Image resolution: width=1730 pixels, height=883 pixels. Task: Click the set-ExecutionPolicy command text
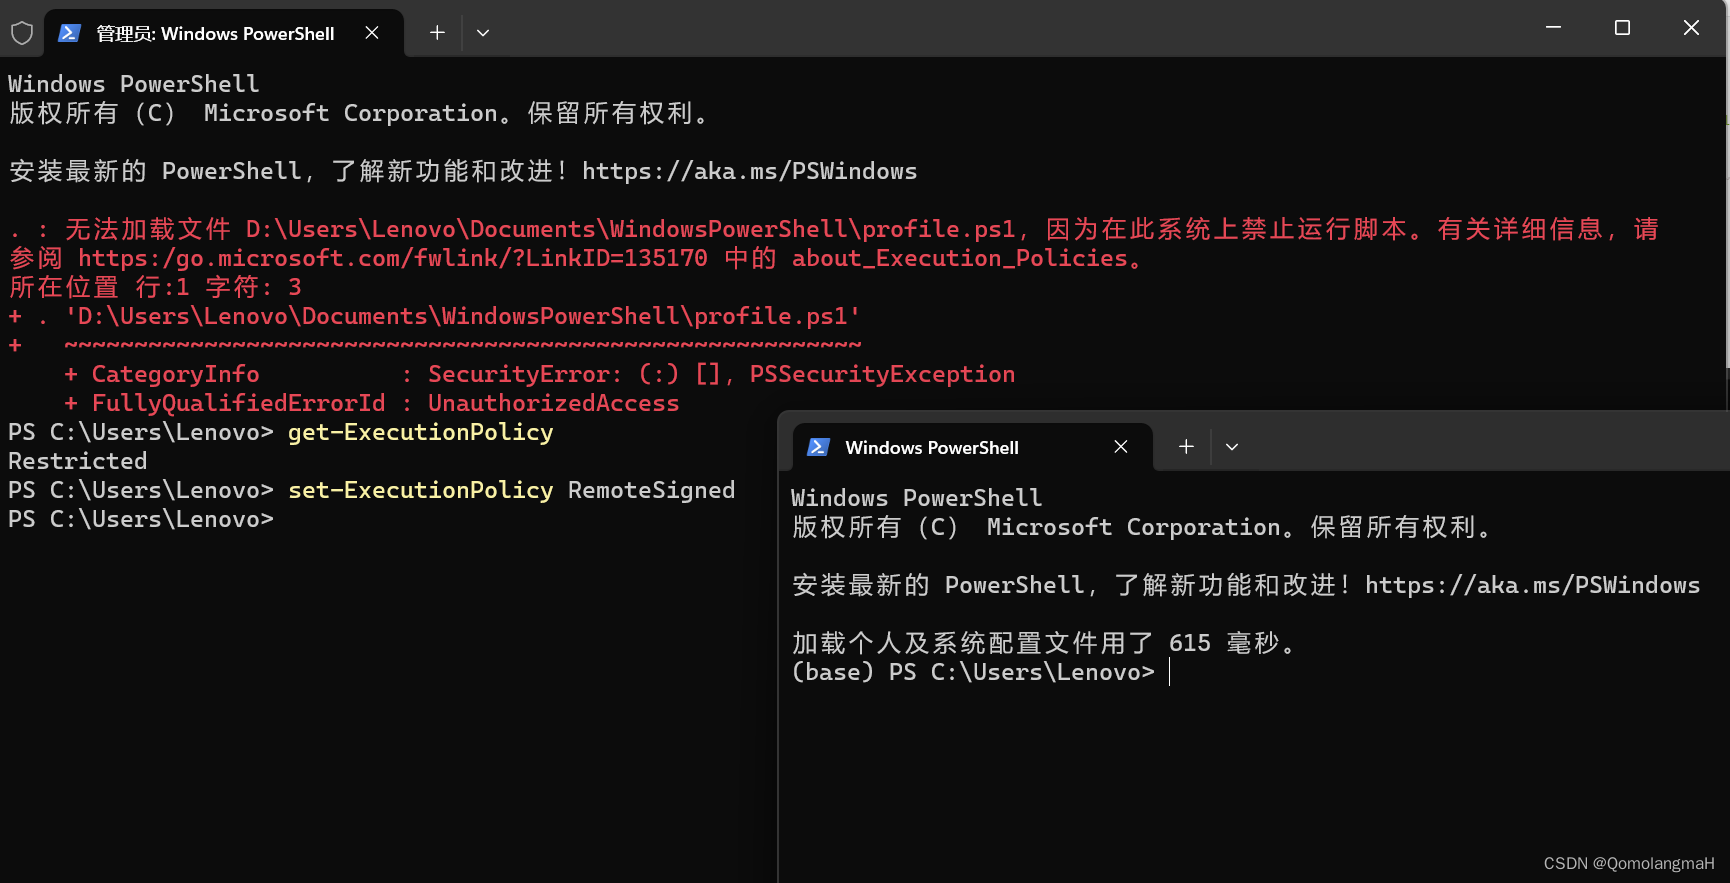click(x=421, y=490)
